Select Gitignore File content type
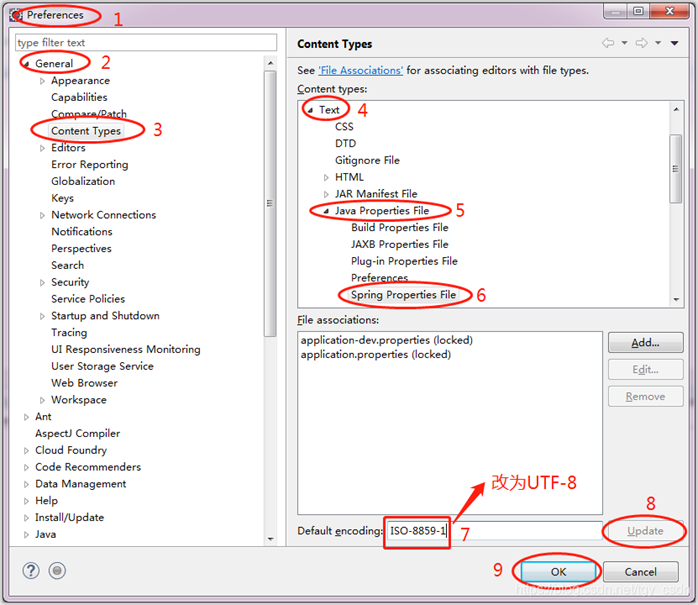Viewport: 698px width, 605px height. (x=367, y=160)
